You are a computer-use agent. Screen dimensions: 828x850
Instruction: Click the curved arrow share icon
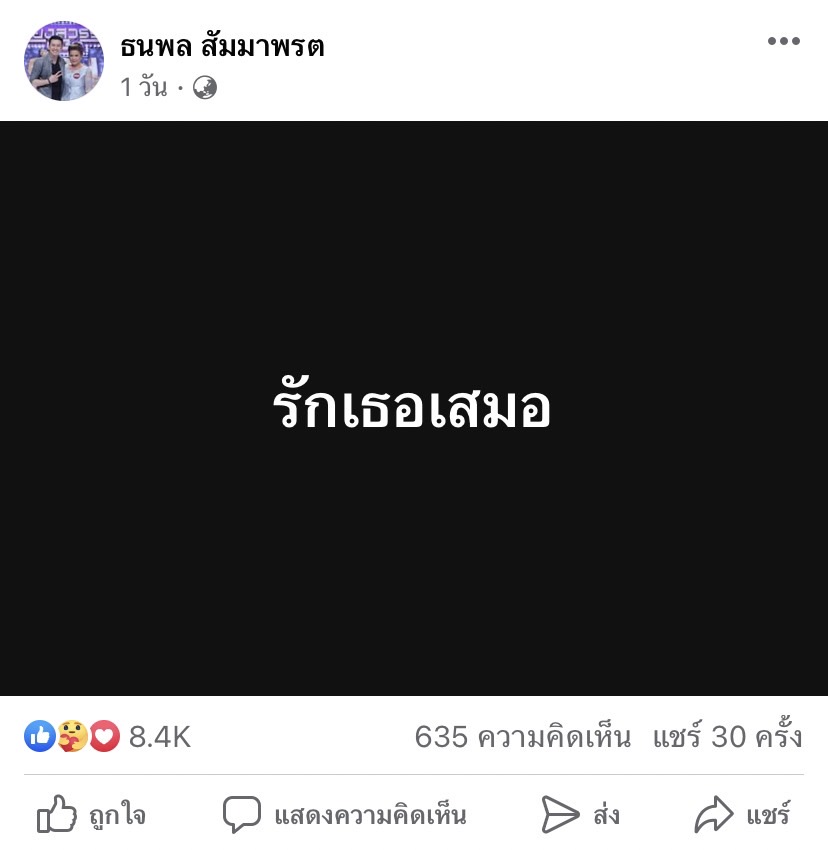point(714,814)
